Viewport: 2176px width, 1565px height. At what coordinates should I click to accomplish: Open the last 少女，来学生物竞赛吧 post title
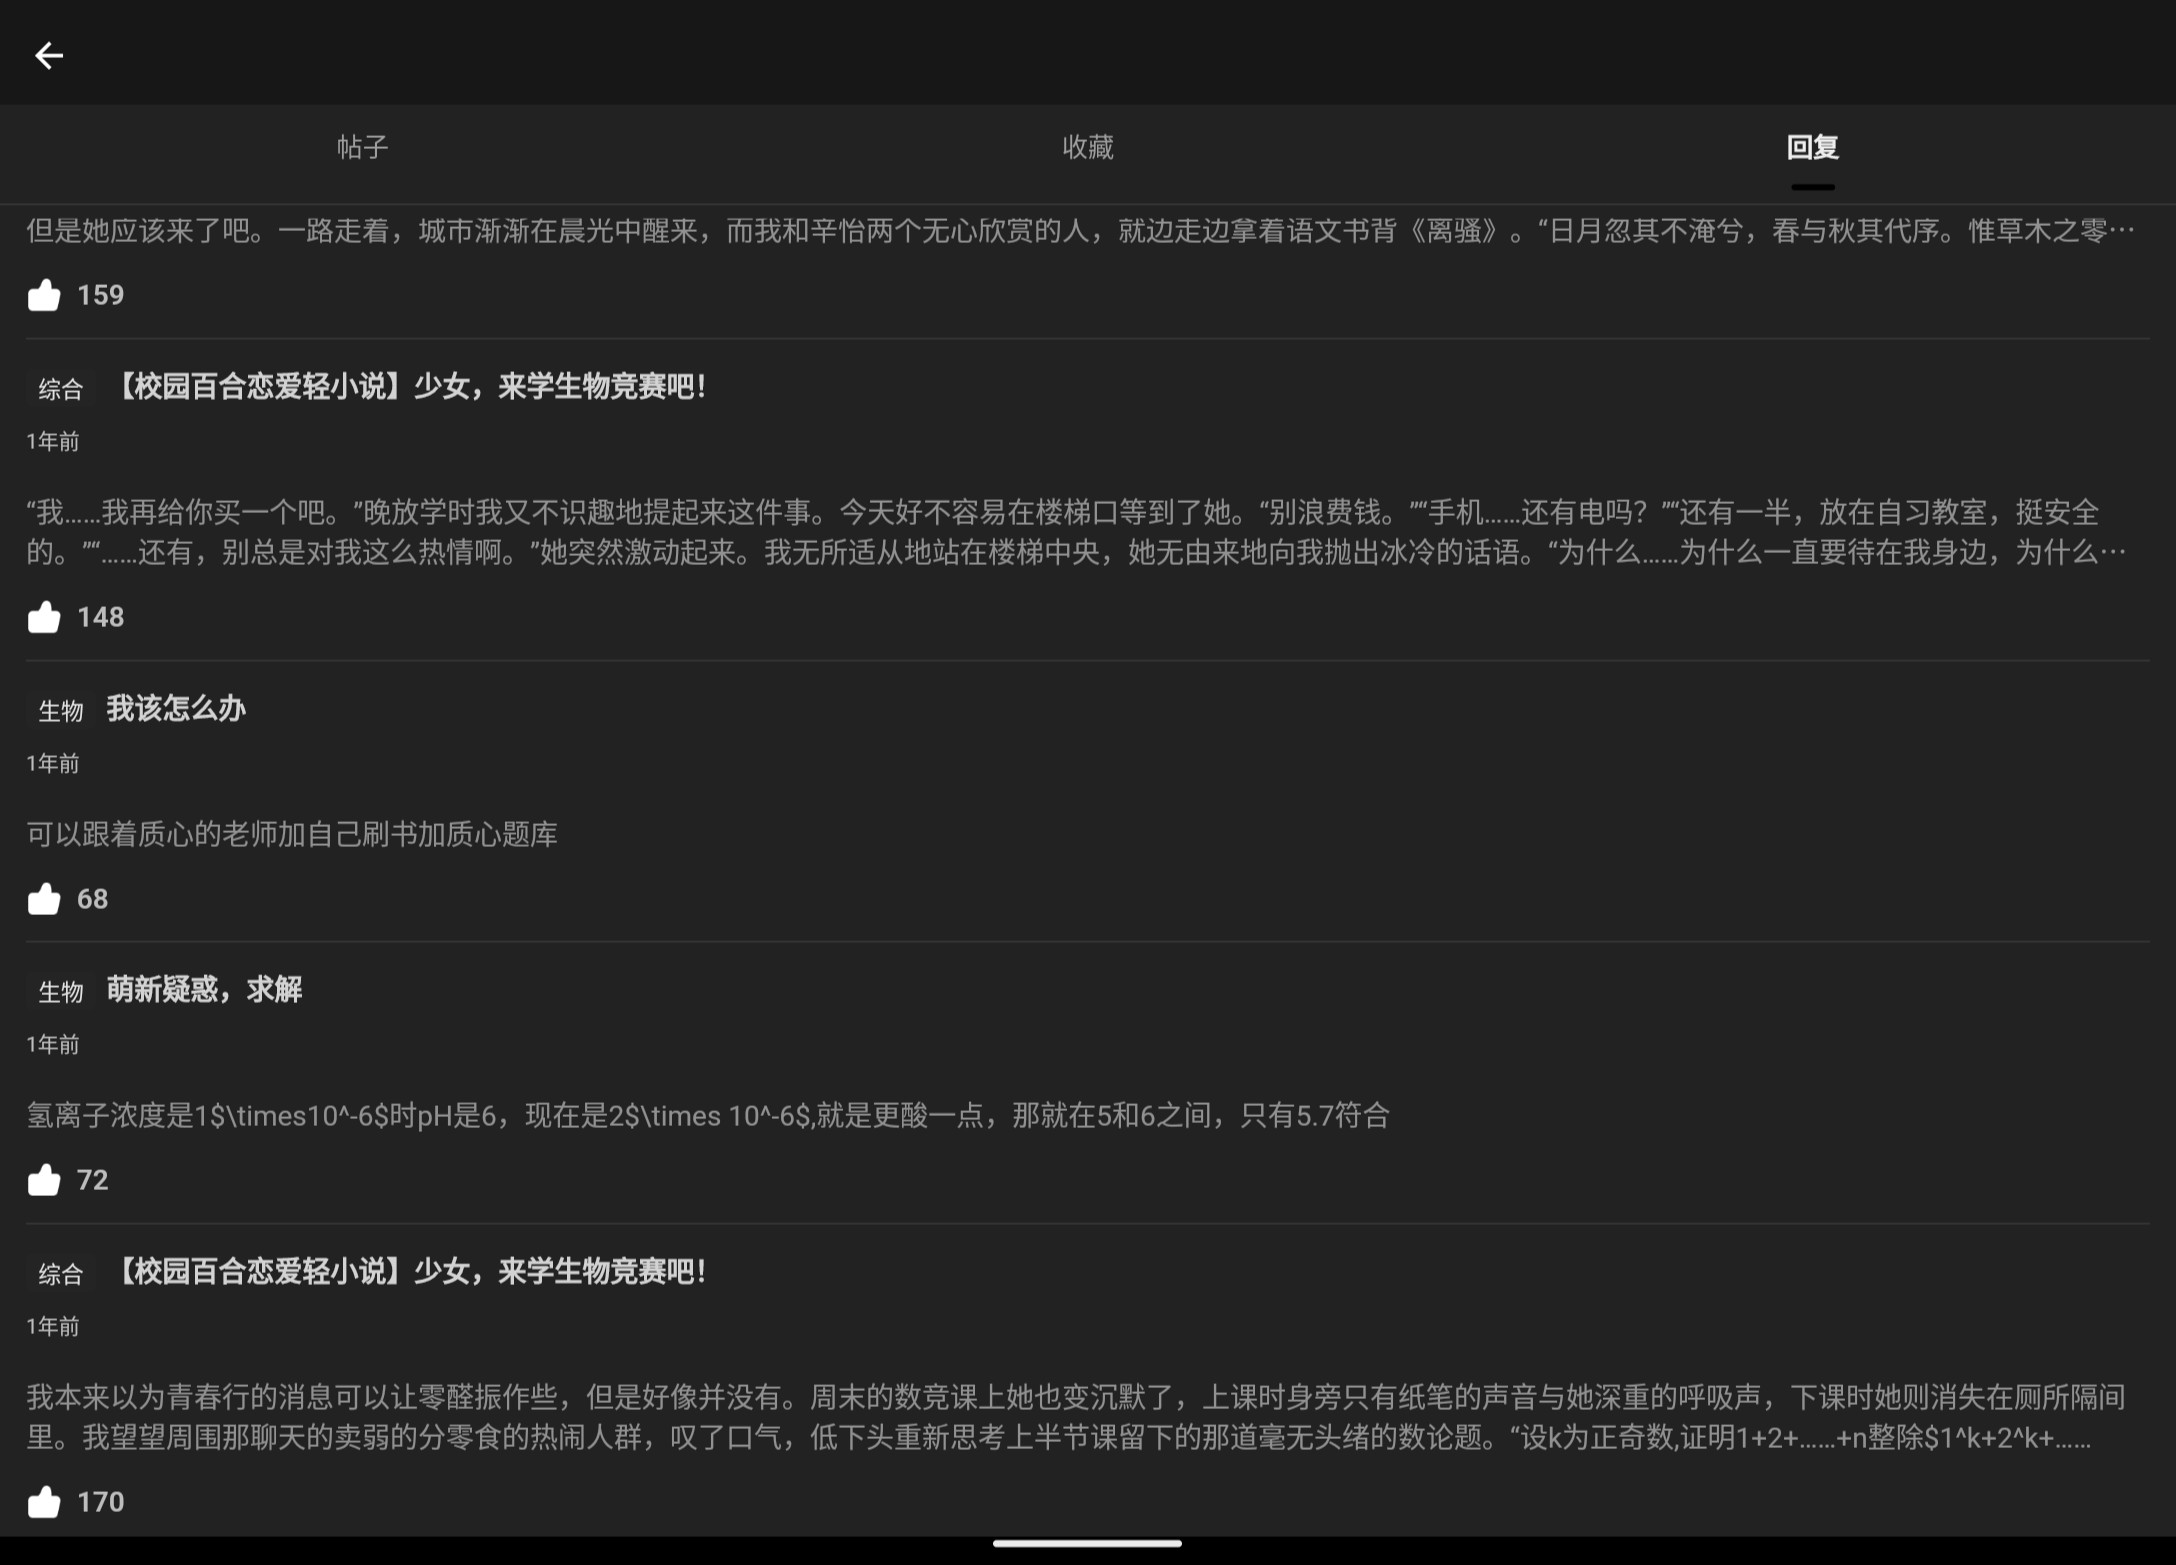(410, 1272)
